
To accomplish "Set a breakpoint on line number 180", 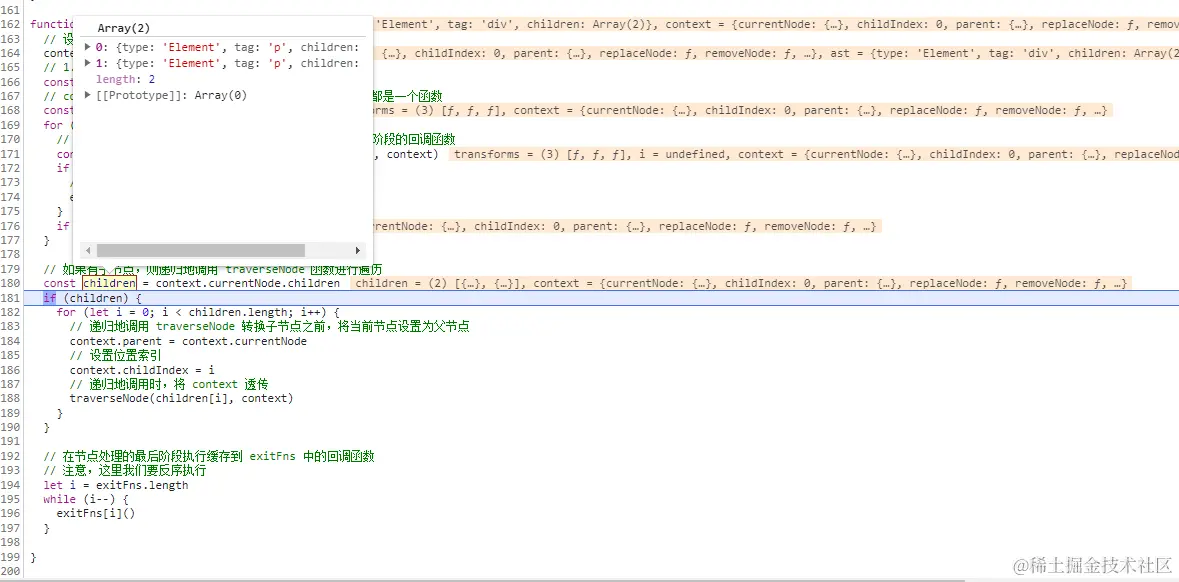I will (11, 283).
